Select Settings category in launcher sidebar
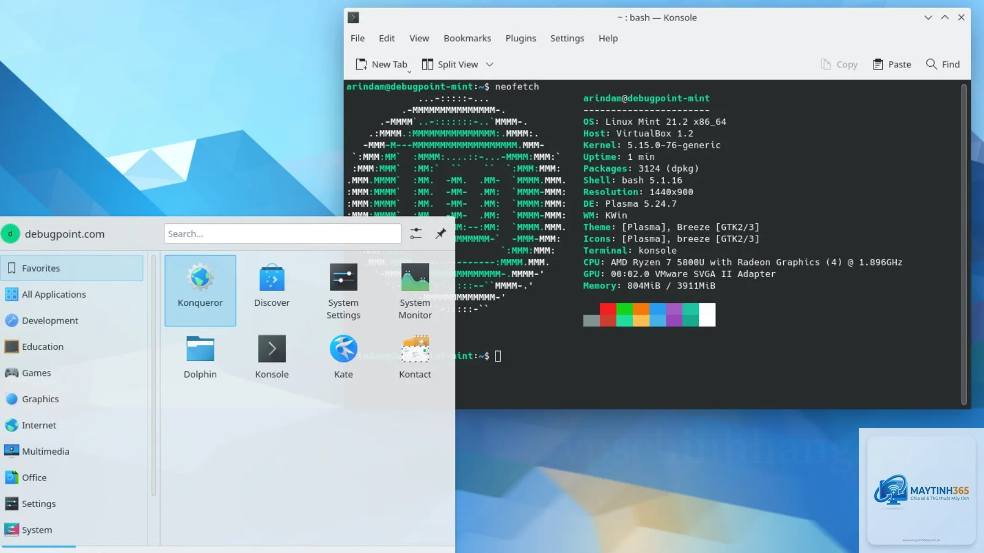The image size is (984, 553). click(72, 503)
